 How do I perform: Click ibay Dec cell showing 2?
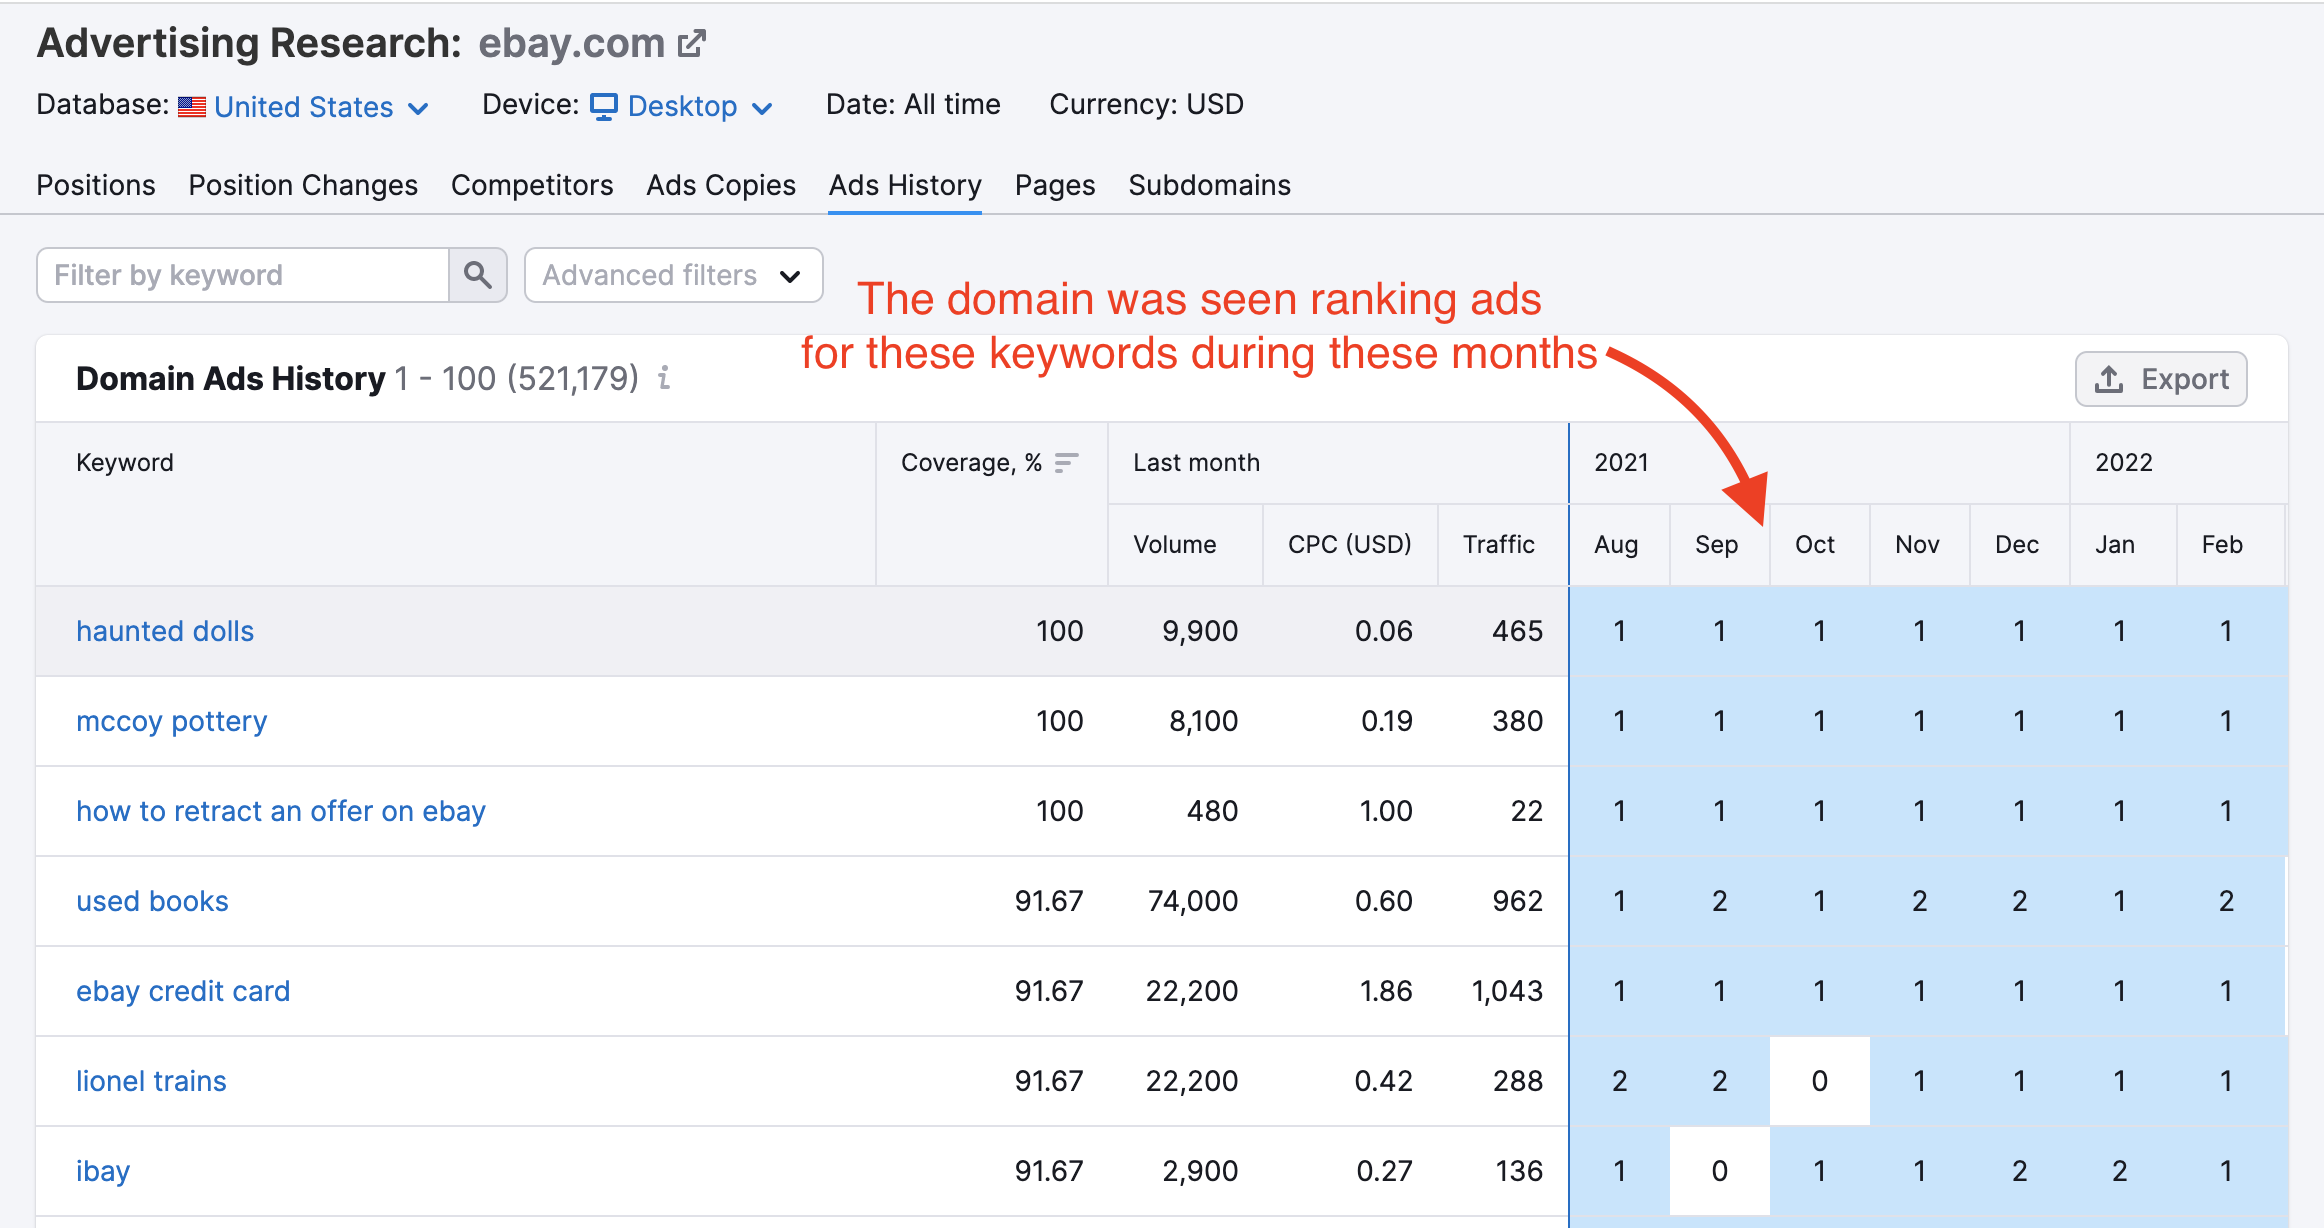click(2020, 1171)
